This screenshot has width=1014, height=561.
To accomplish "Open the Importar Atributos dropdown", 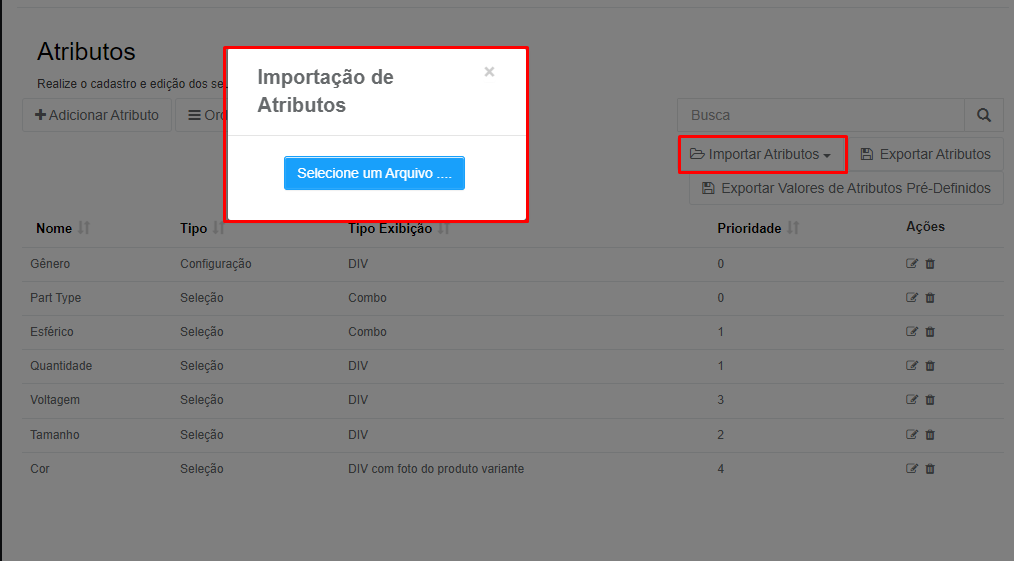I will click(762, 154).
